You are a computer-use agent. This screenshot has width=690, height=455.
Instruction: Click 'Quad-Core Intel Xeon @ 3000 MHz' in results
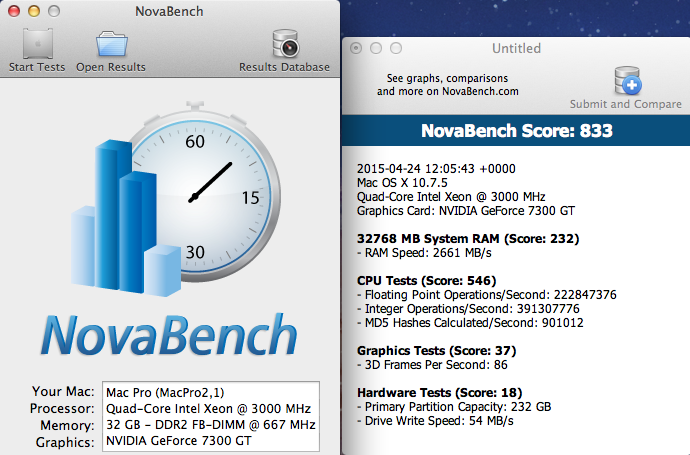(x=451, y=197)
